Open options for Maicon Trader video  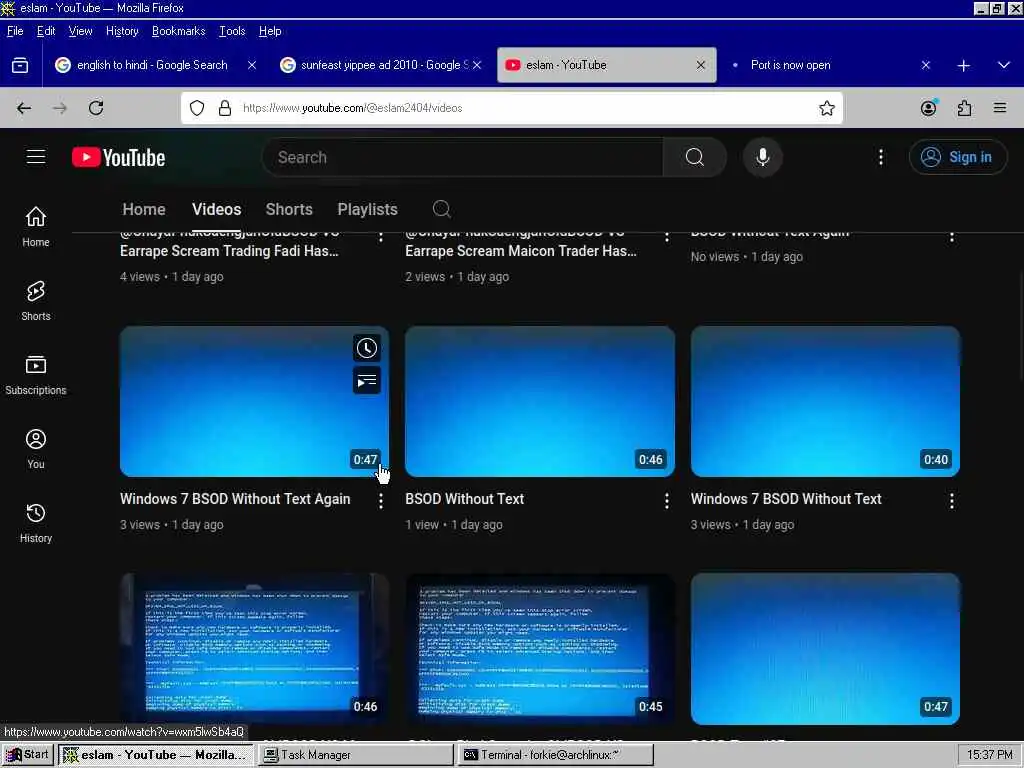pyautogui.click(x=666, y=236)
